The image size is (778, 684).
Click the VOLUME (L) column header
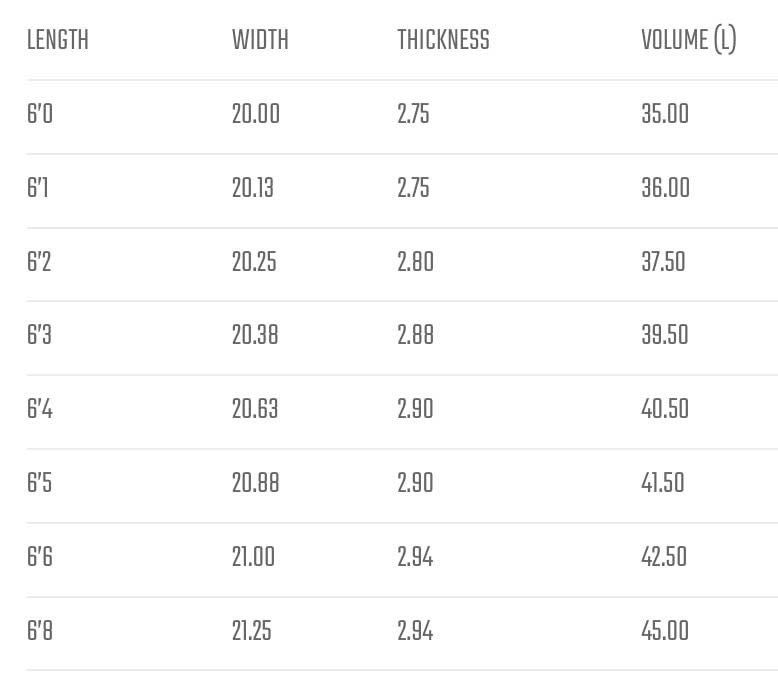click(x=689, y=40)
